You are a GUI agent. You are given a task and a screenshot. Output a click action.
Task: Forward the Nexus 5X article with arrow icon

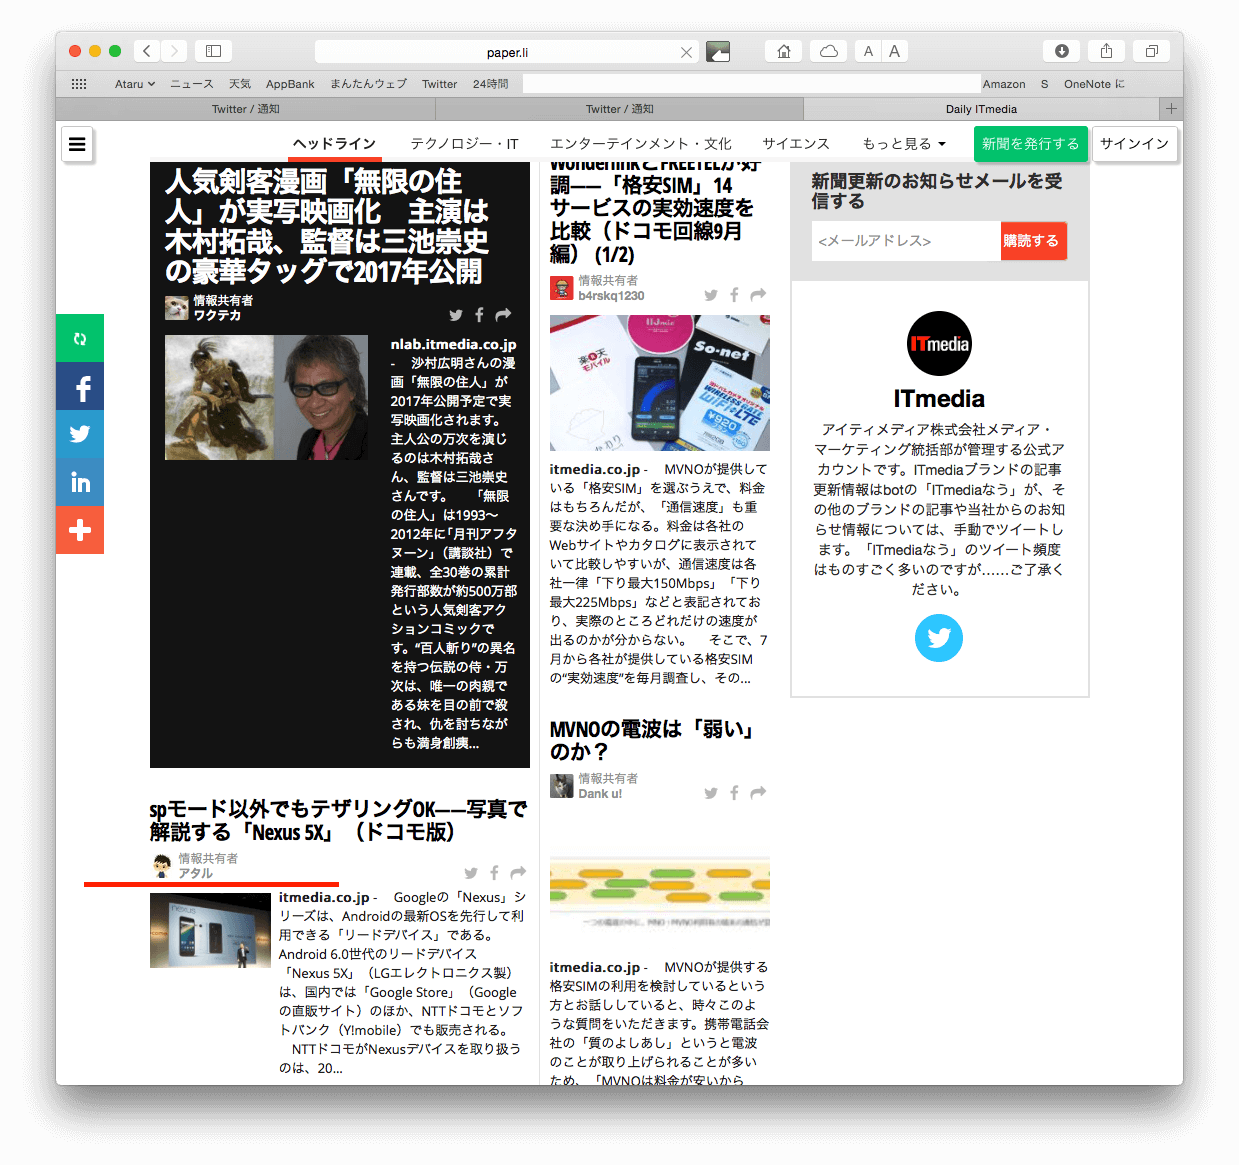518,873
